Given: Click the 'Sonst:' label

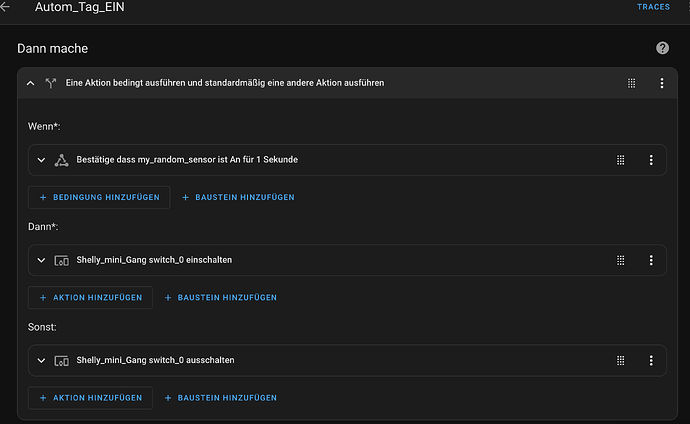Looking at the screenshot, I should [42, 327].
